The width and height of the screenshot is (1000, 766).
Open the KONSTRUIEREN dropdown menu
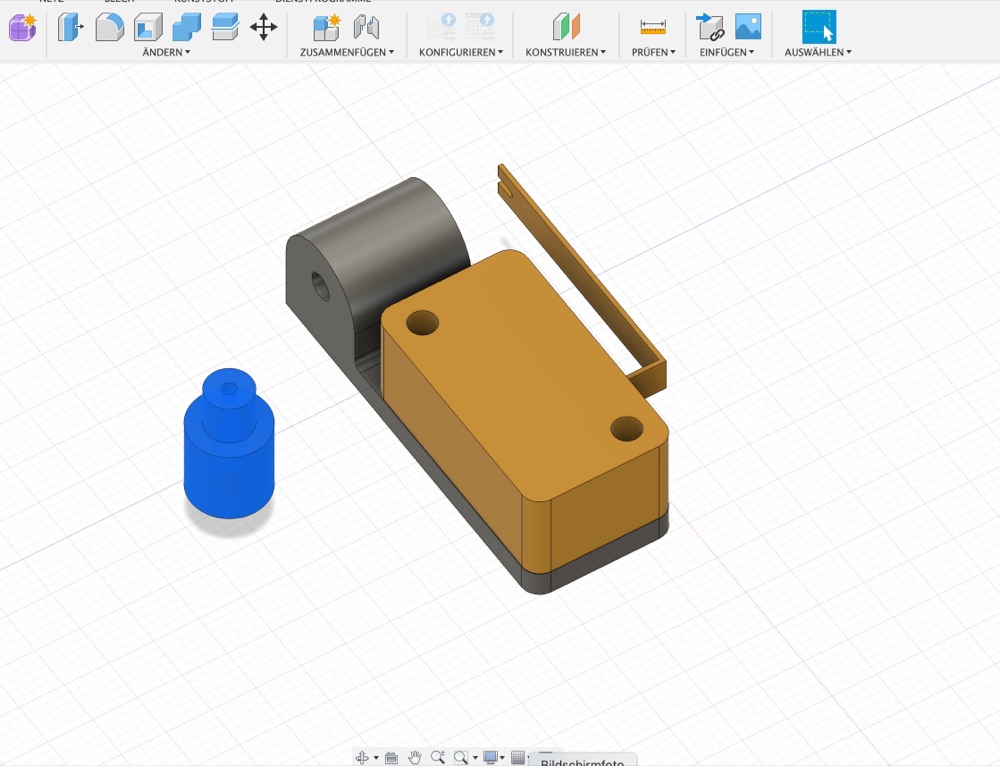566,52
